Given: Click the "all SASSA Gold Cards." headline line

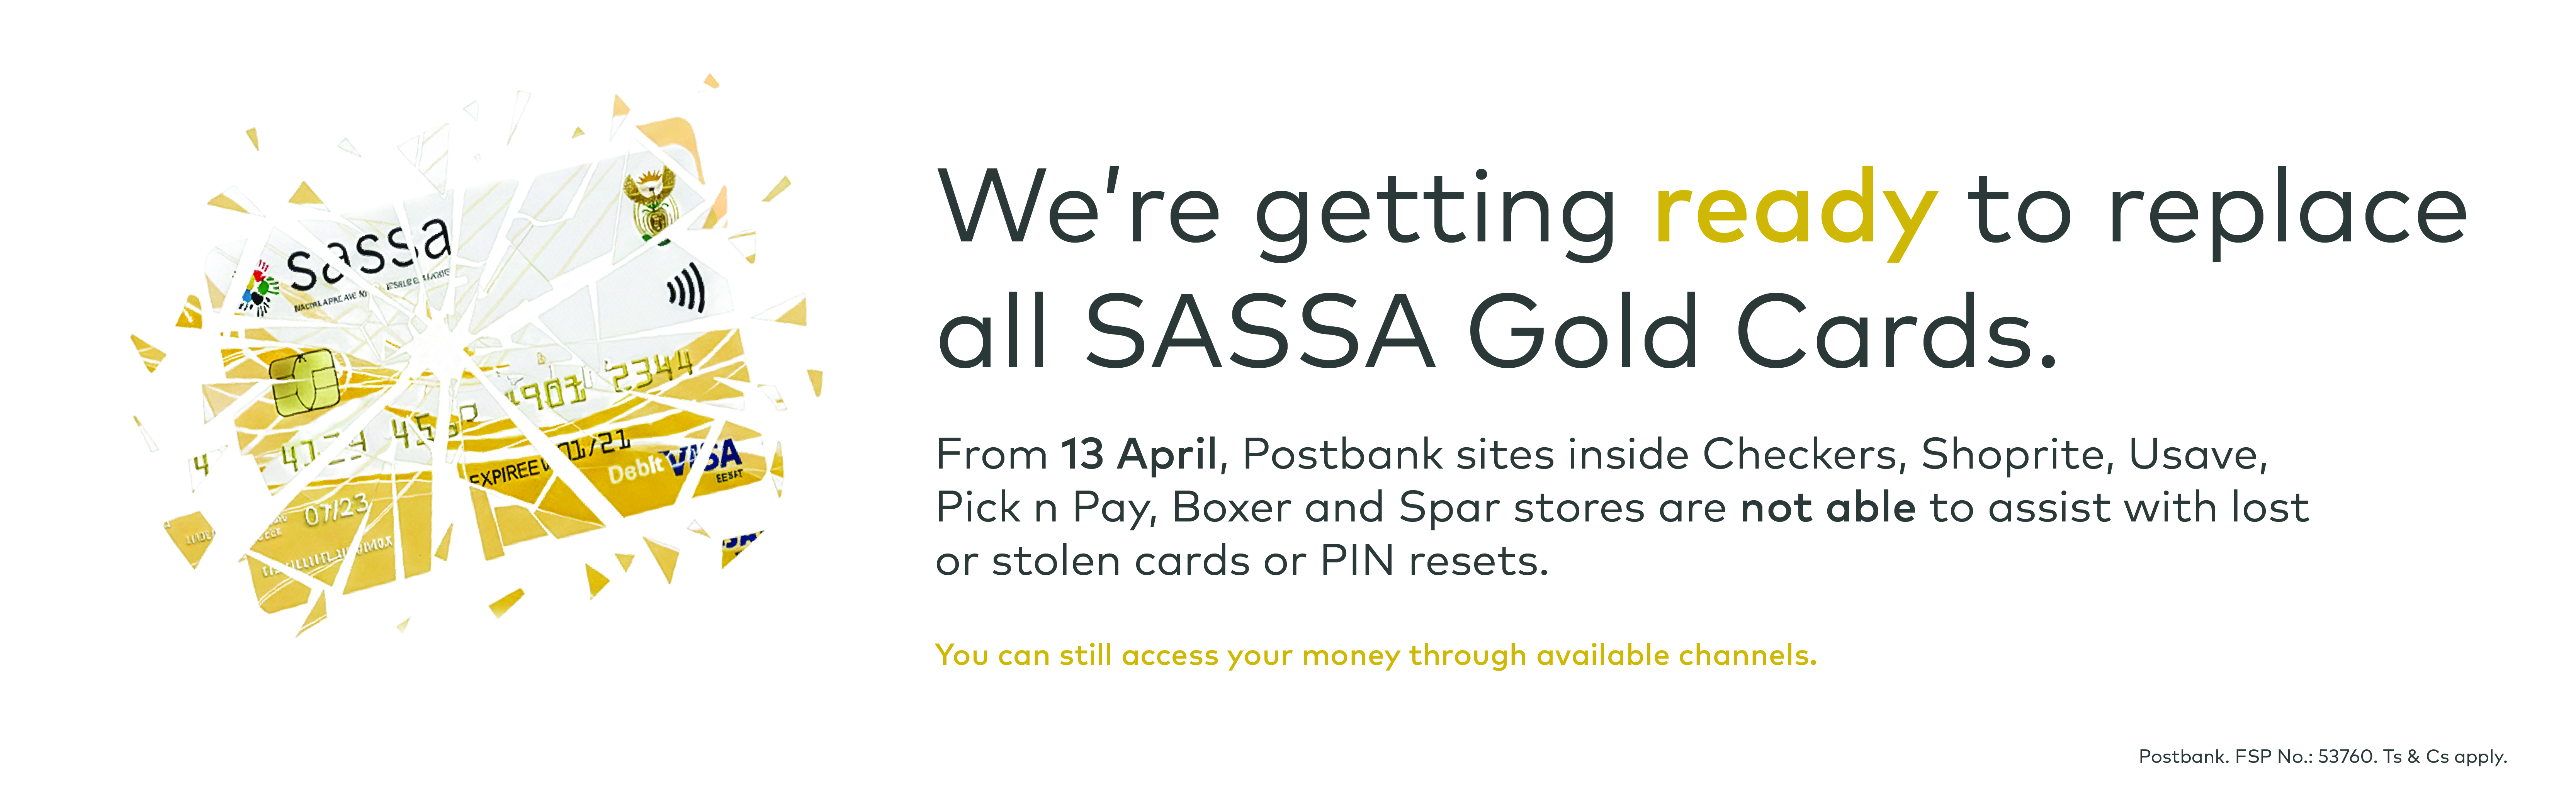Looking at the screenshot, I should (1497, 330).
